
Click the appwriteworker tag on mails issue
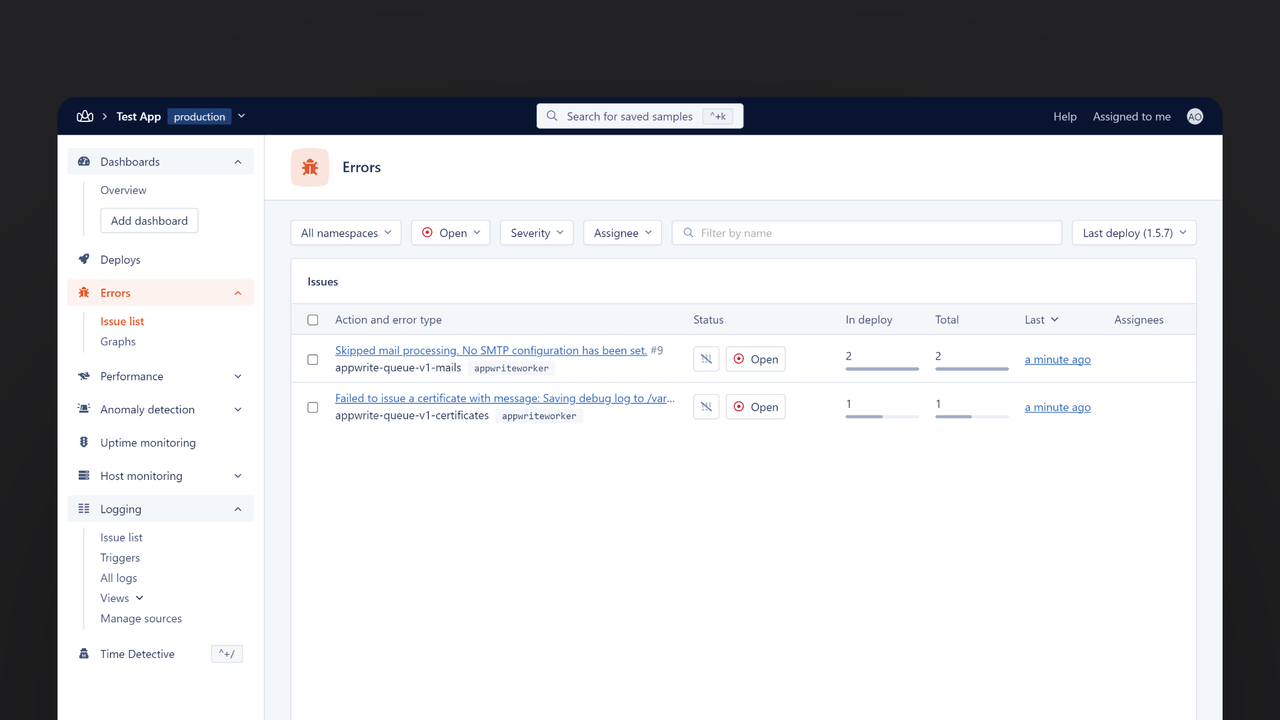coord(512,369)
